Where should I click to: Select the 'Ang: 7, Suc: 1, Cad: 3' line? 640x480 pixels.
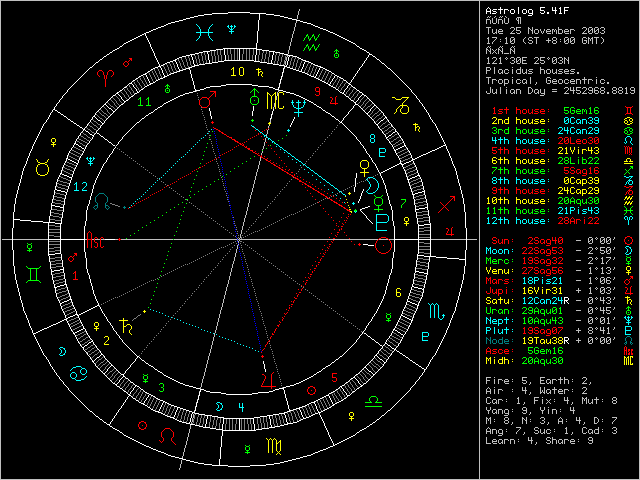click(551, 431)
